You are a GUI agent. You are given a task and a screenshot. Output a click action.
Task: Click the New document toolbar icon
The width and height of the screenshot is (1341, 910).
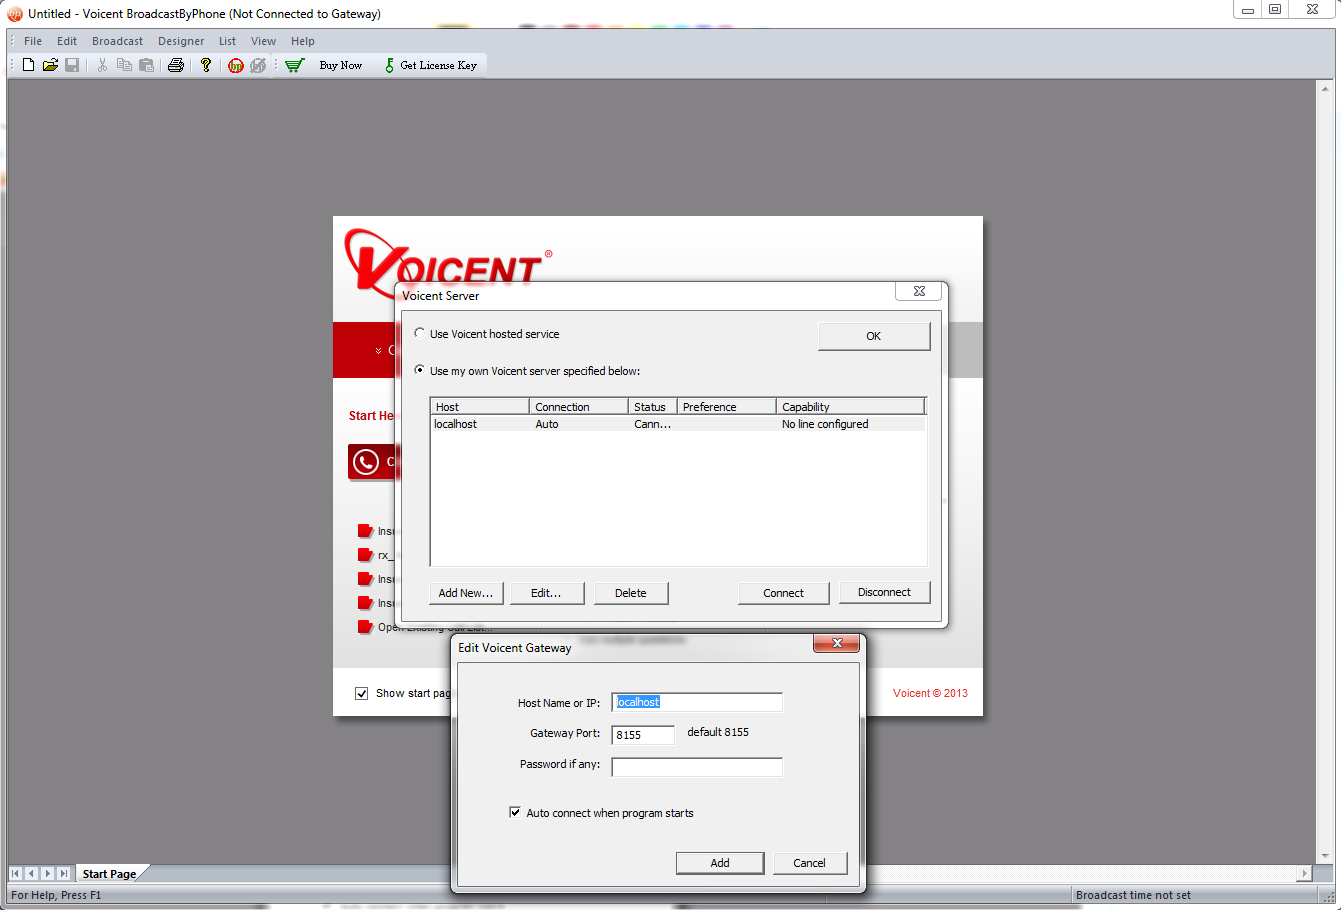coord(28,65)
